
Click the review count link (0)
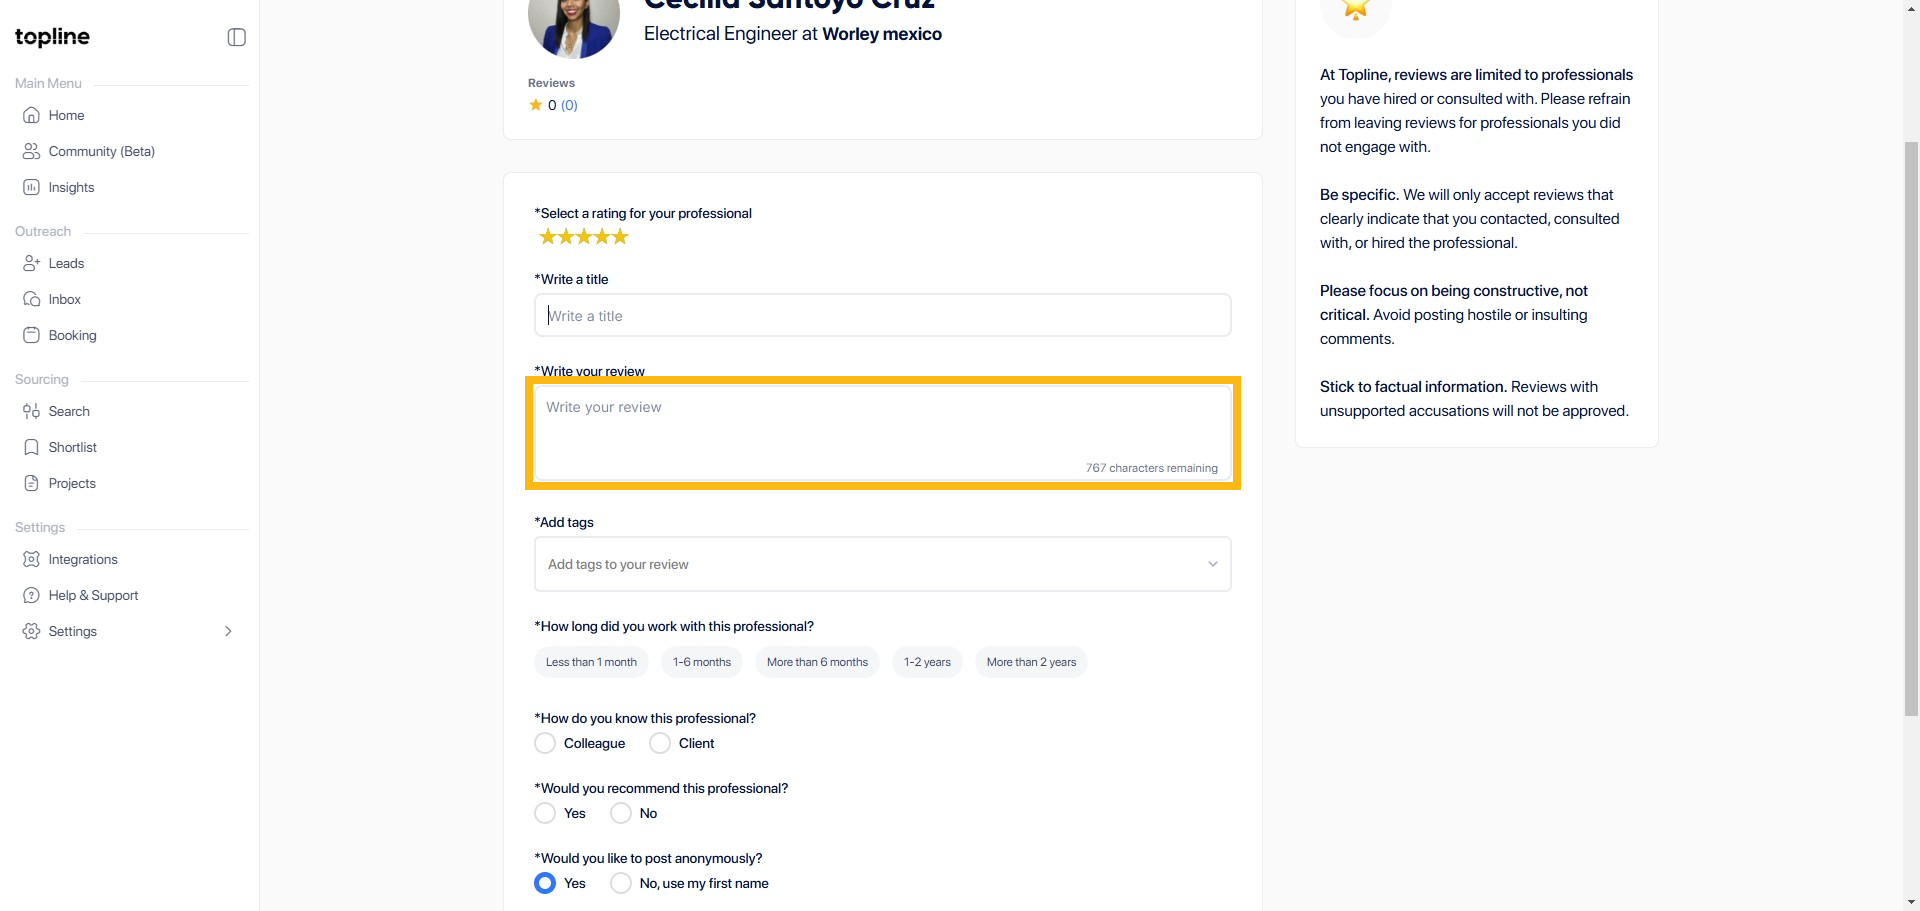tap(569, 105)
